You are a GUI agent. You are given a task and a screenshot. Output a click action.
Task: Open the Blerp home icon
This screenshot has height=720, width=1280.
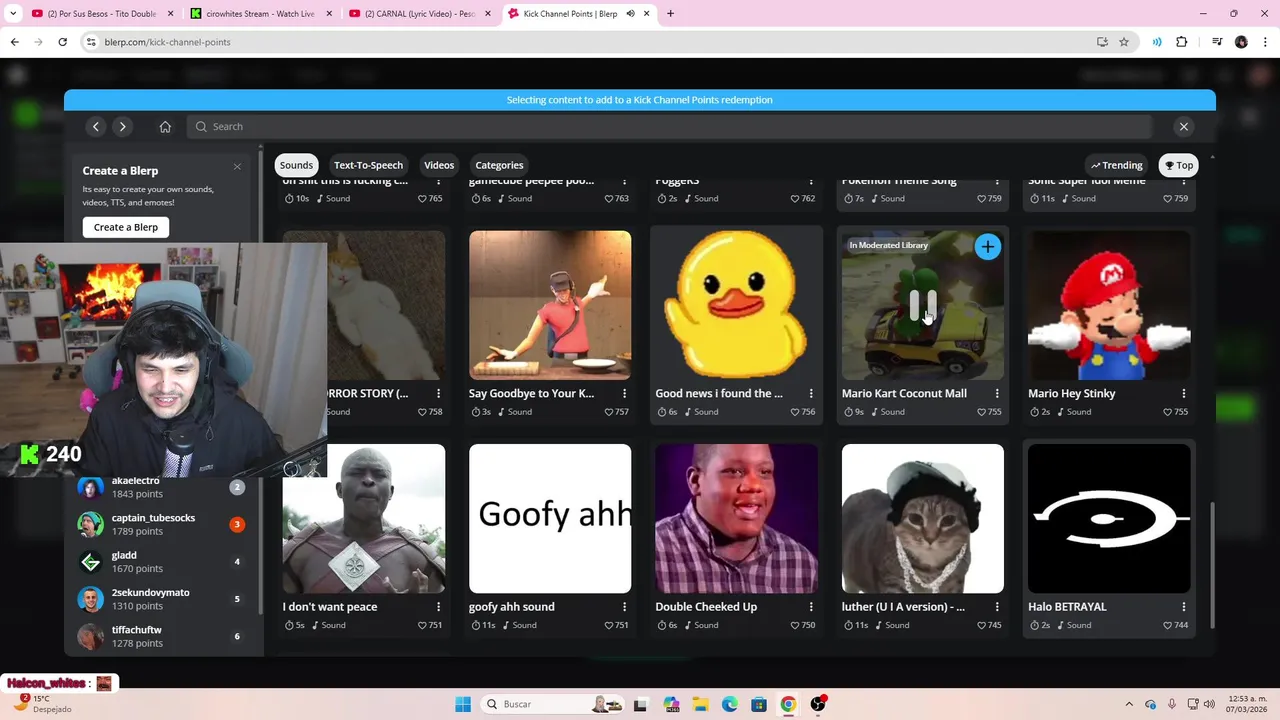pyautogui.click(x=165, y=126)
